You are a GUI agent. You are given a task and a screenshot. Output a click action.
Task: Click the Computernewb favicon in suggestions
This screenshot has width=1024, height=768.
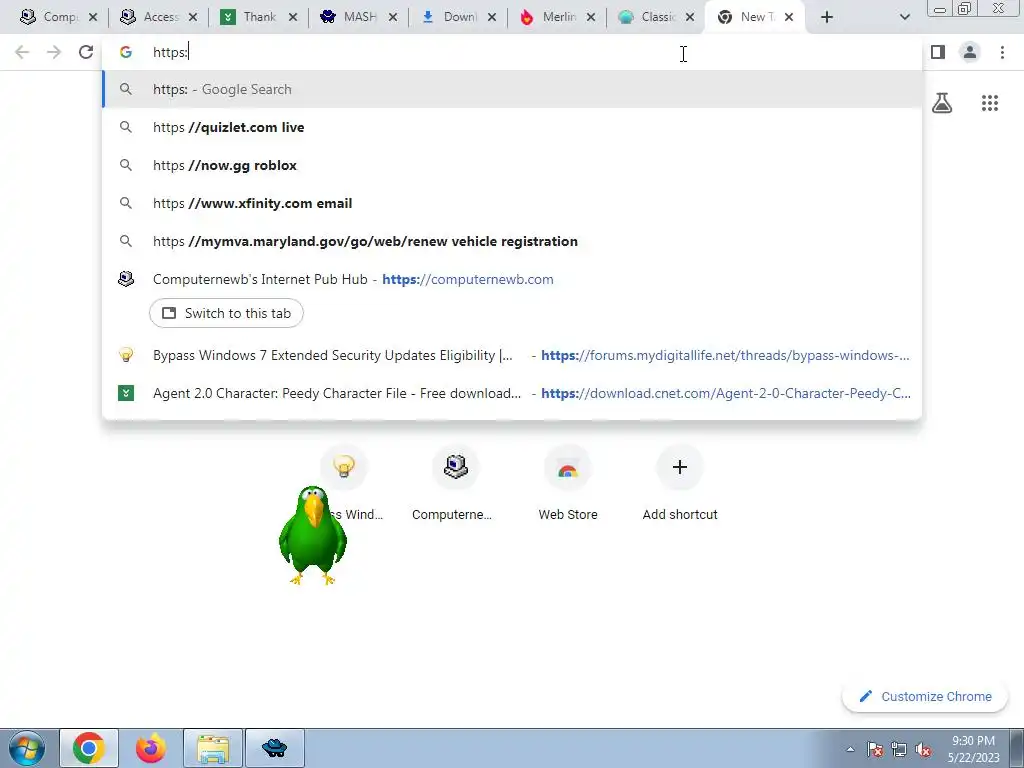tap(126, 279)
